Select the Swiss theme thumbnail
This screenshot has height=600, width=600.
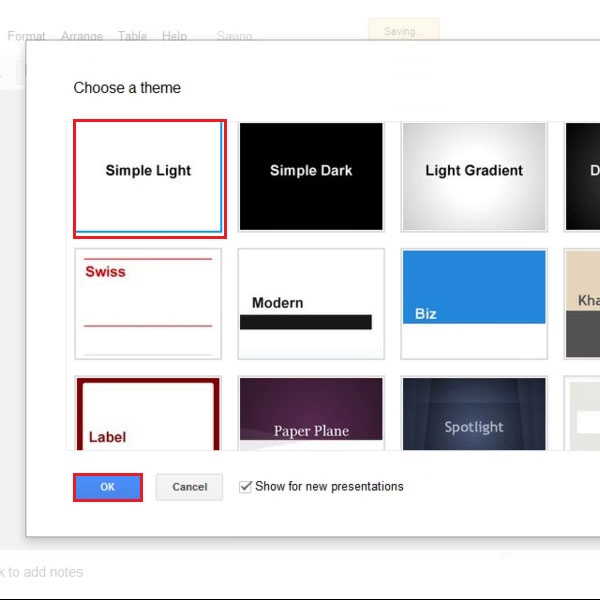148,304
